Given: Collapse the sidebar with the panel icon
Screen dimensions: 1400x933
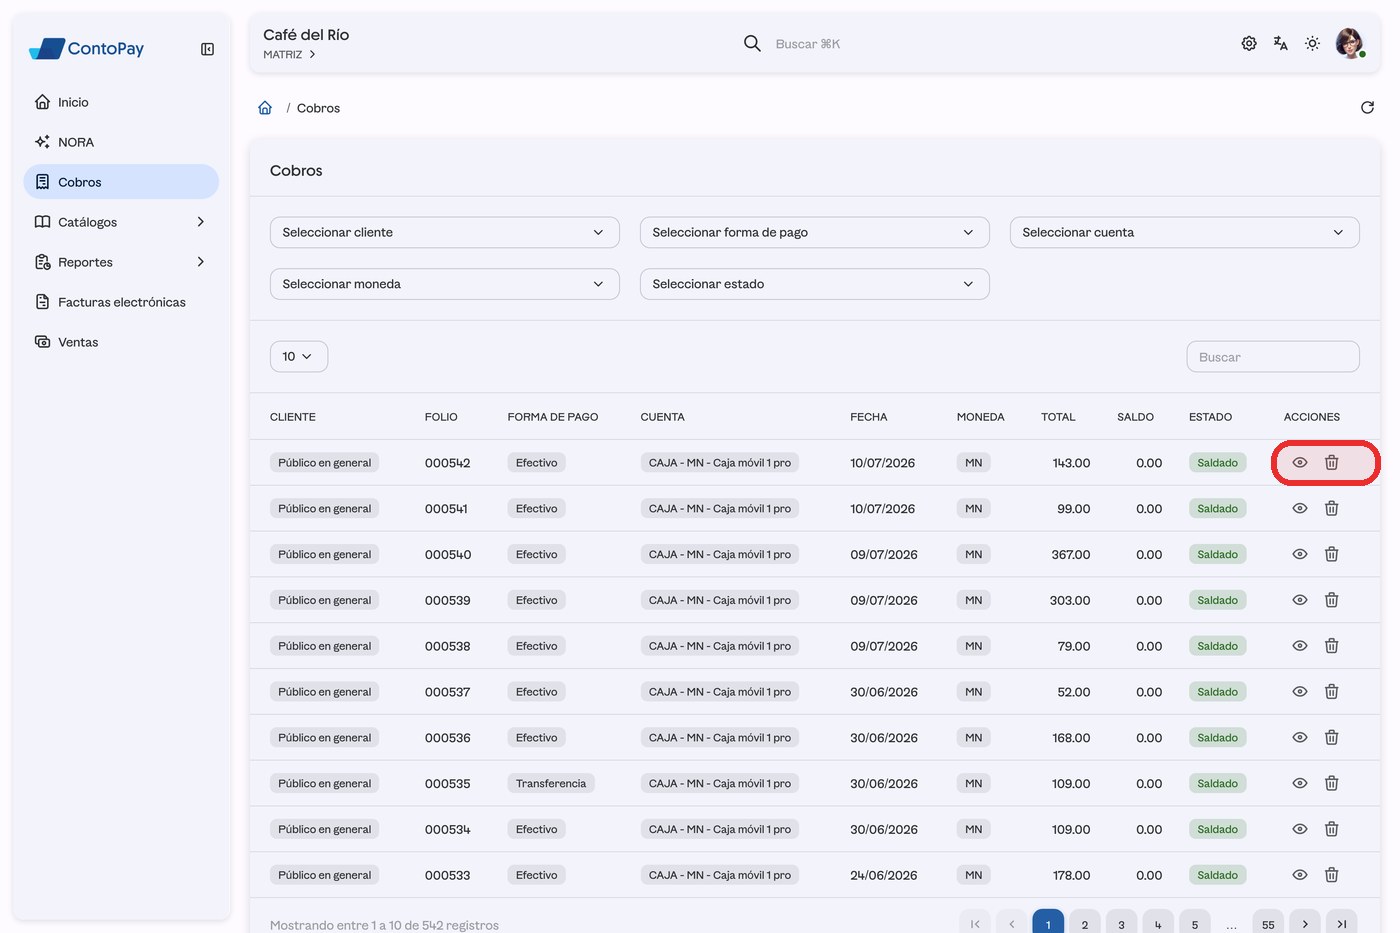Looking at the screenshot, I should coord(207,49).
